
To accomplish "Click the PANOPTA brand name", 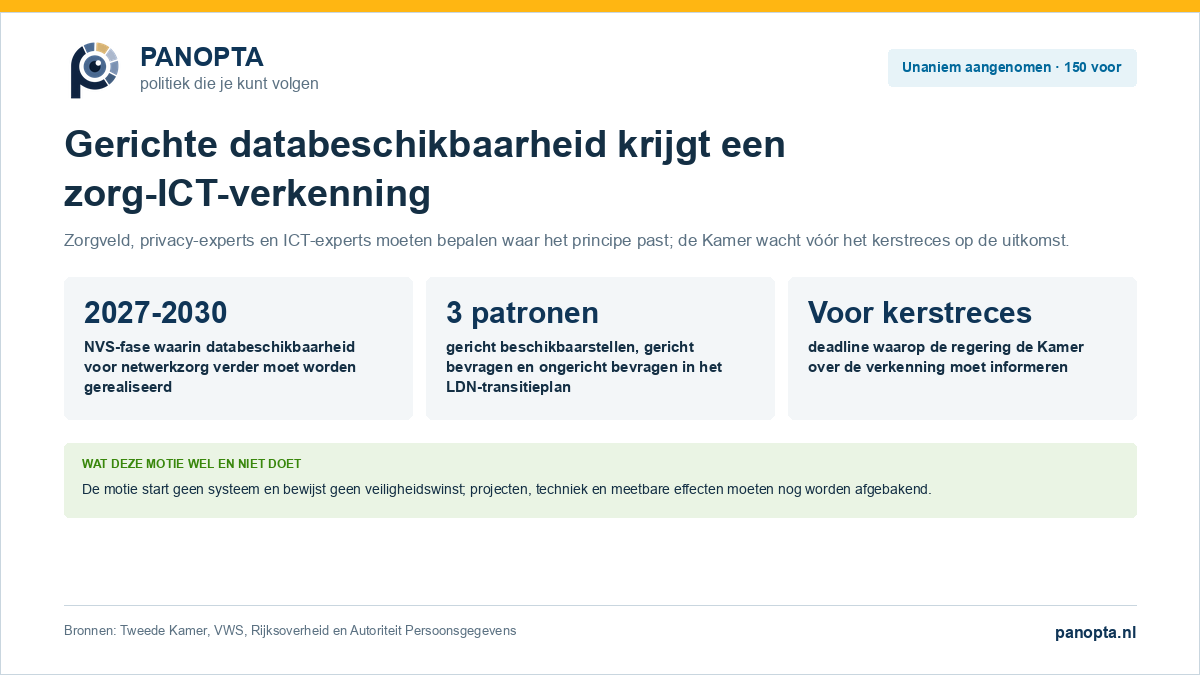I will (202, 57).
